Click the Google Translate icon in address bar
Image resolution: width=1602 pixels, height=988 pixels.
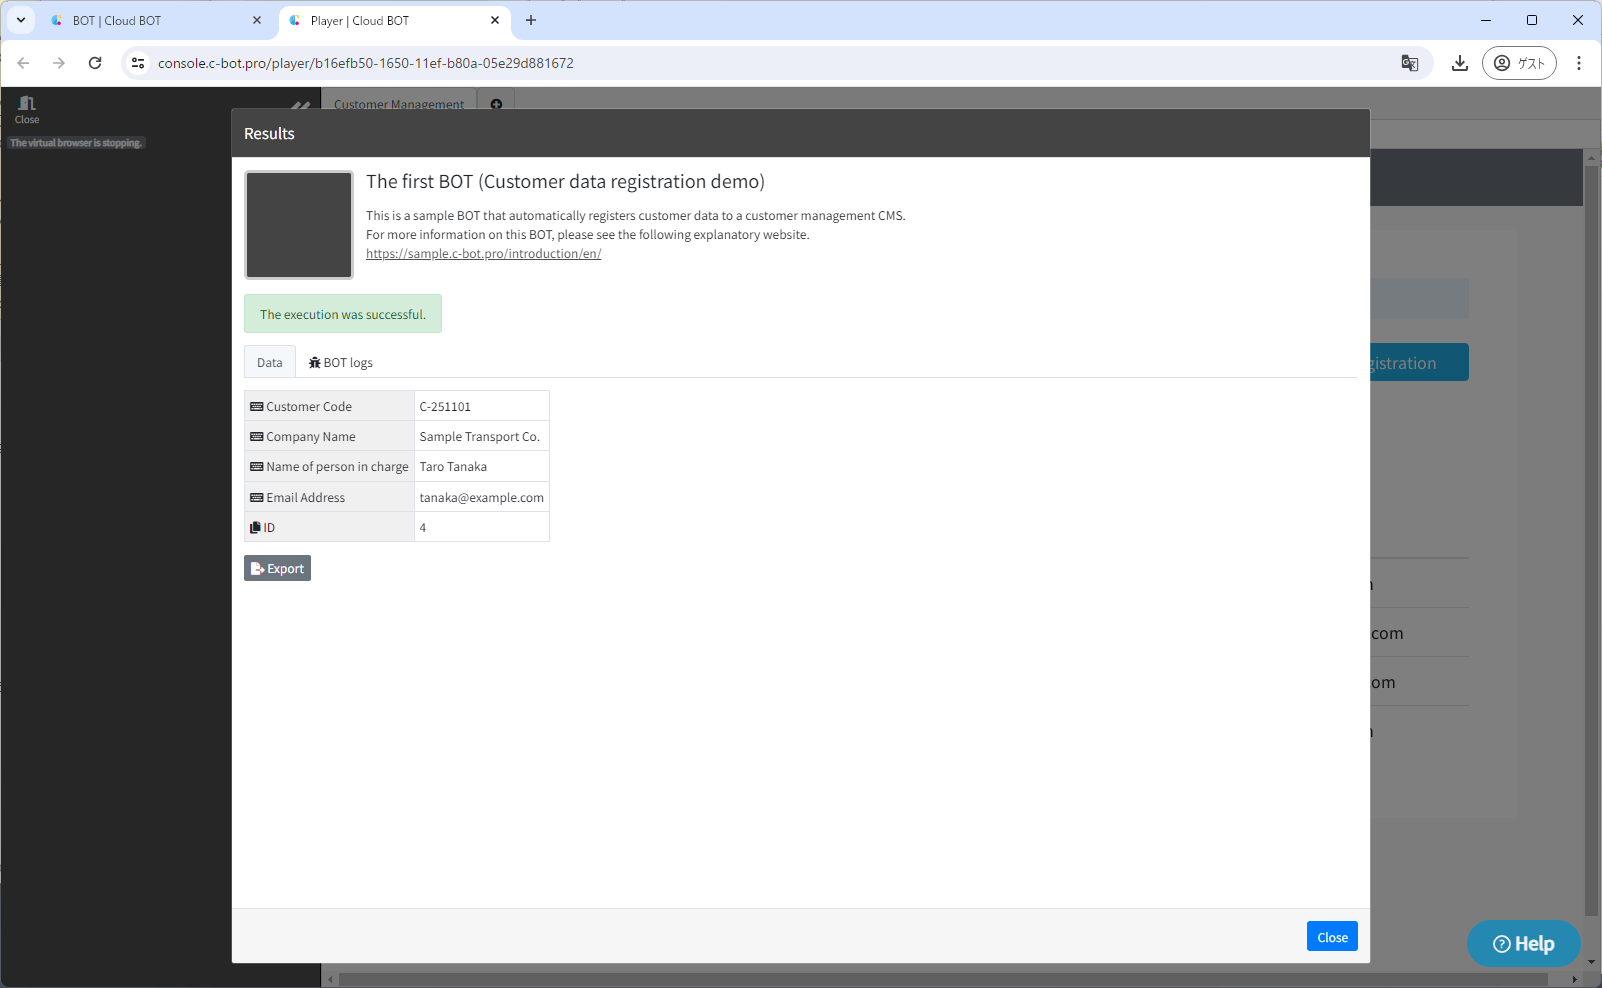point(1410,63)
